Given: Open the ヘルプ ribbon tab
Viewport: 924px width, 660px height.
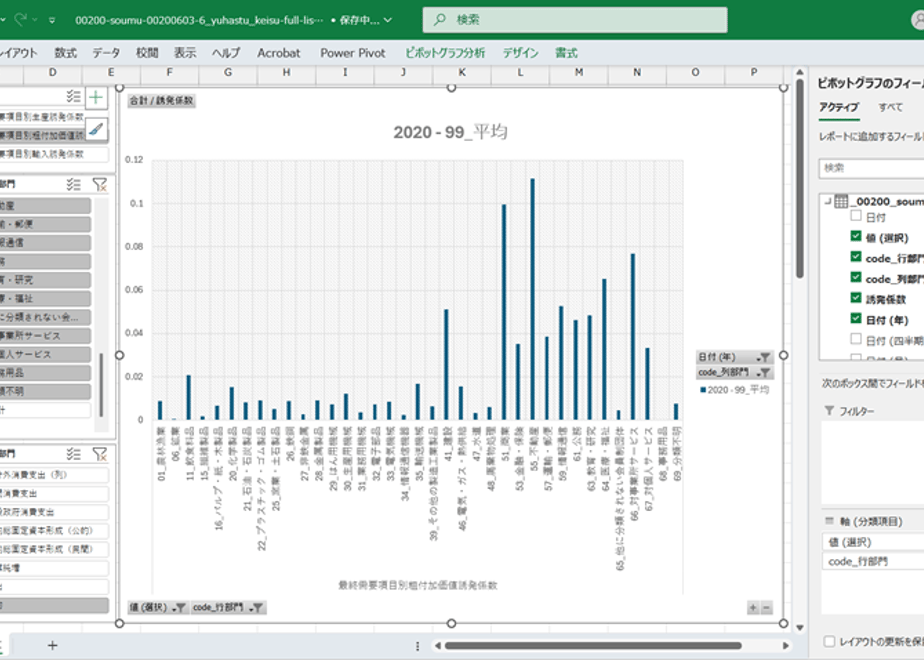Looking at the screenshot, I should (x=226, y=53).
